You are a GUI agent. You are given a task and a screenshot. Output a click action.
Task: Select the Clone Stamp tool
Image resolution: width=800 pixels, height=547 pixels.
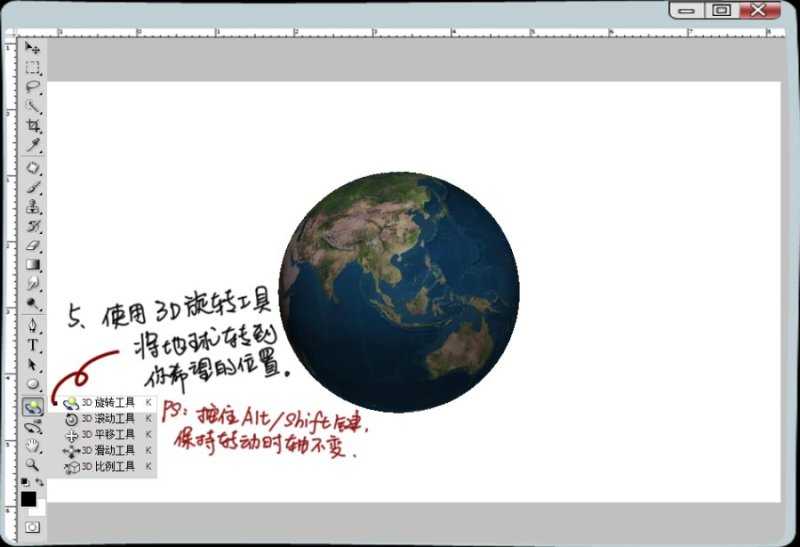[x=33, y=207]
